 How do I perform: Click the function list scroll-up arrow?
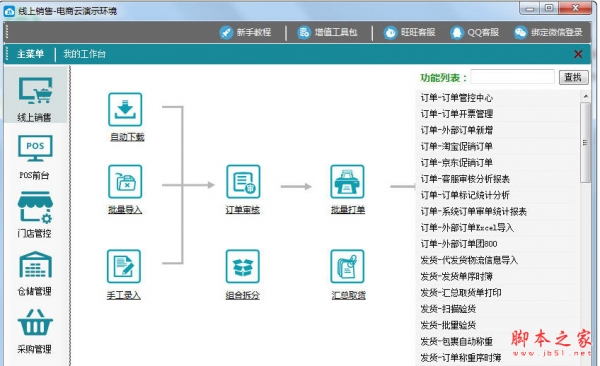[585, 96]
